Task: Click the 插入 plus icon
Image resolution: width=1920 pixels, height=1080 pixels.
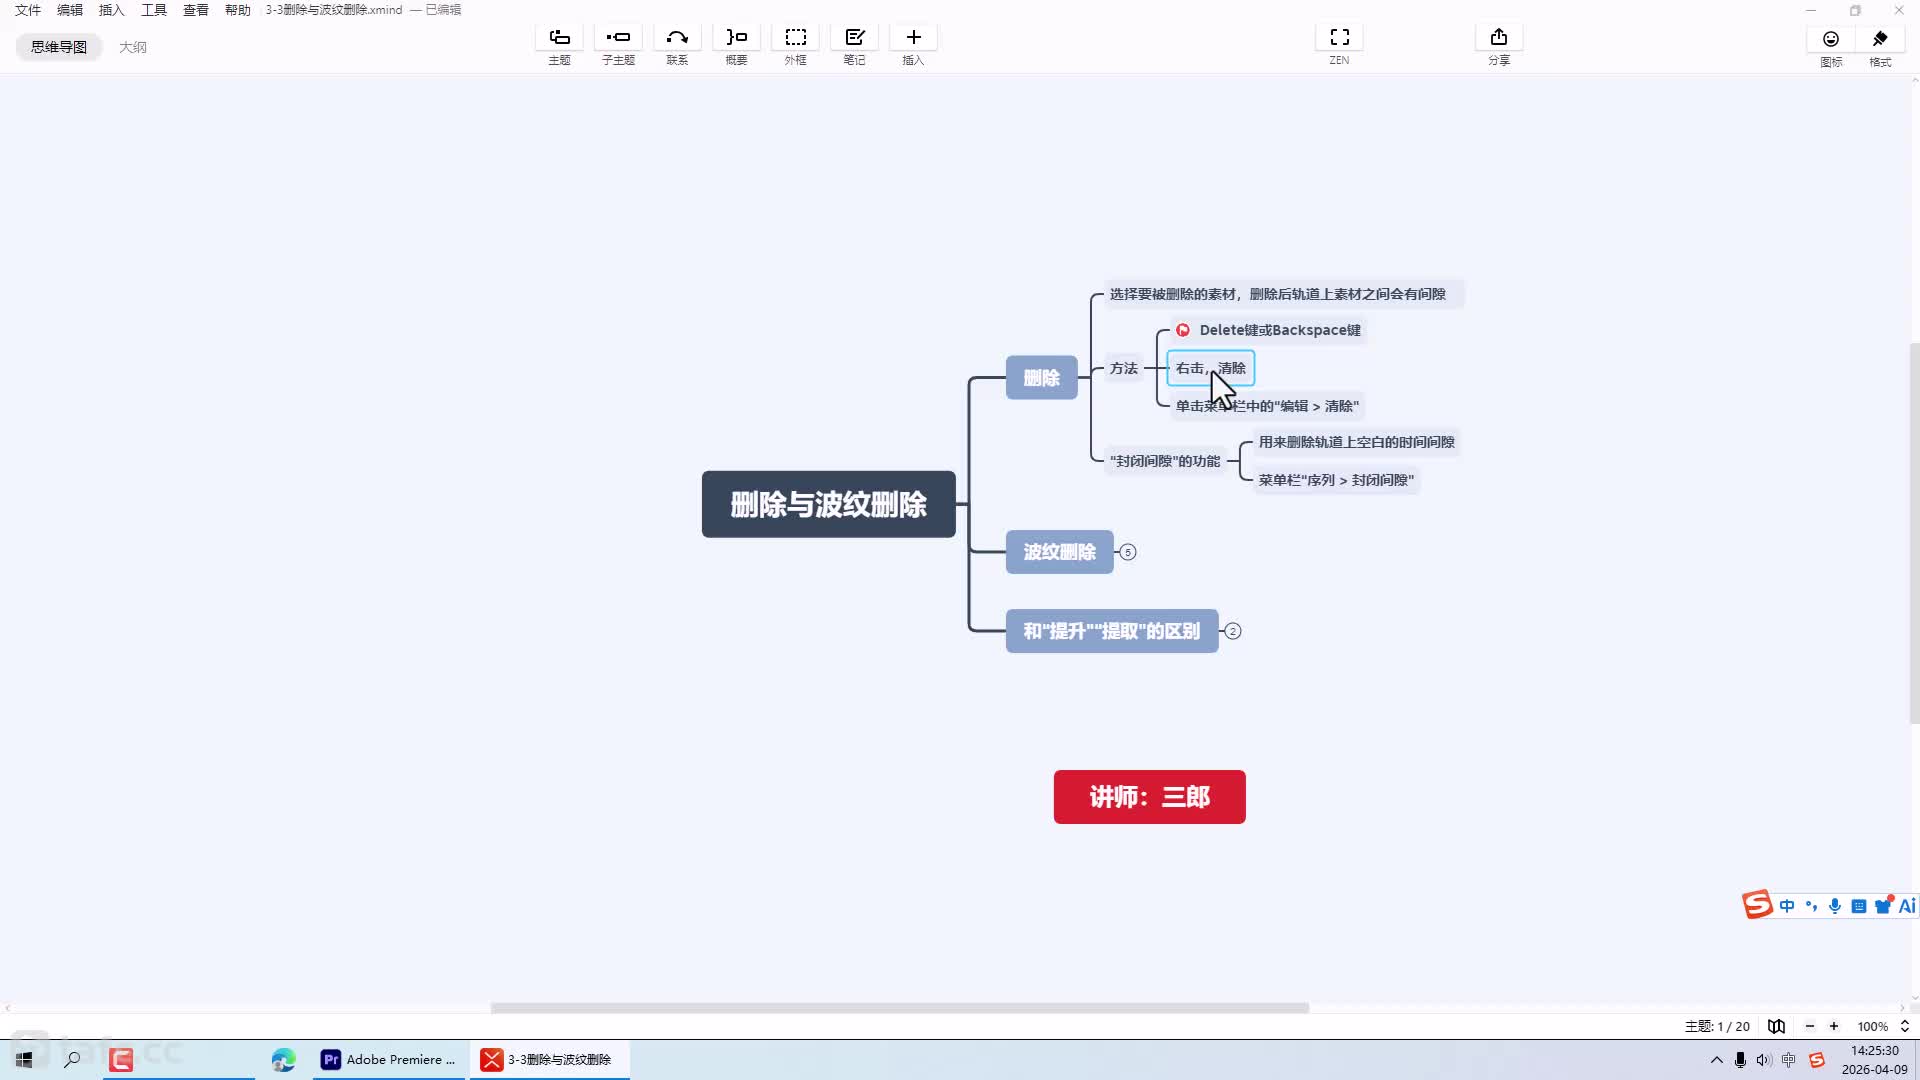Action: tap(913, 38)
